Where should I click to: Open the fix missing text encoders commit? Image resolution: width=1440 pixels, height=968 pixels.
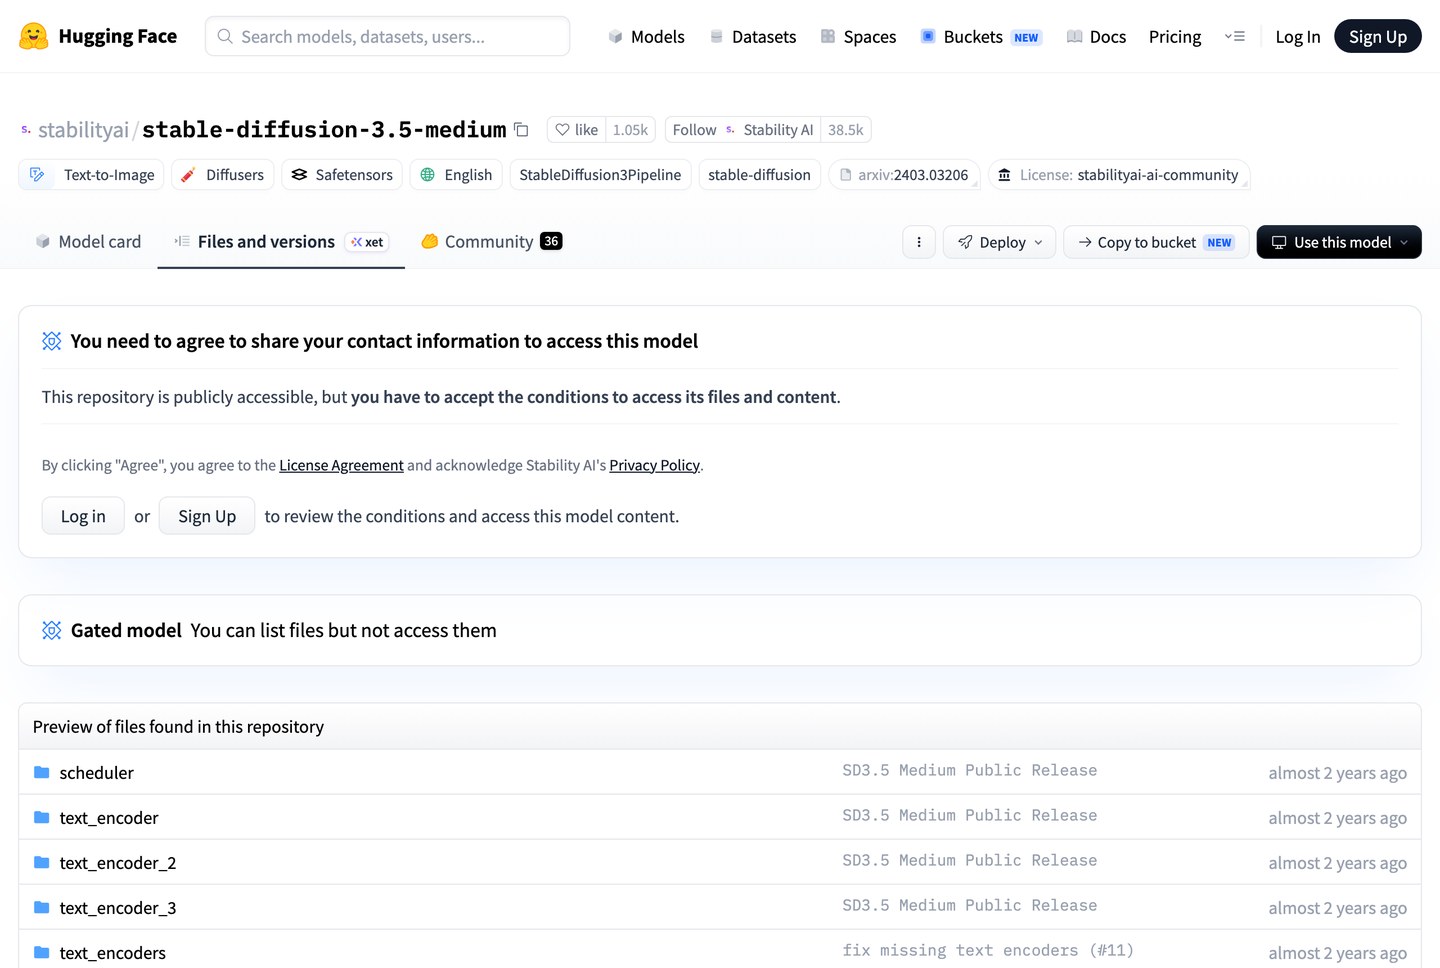tap(988, 951)
